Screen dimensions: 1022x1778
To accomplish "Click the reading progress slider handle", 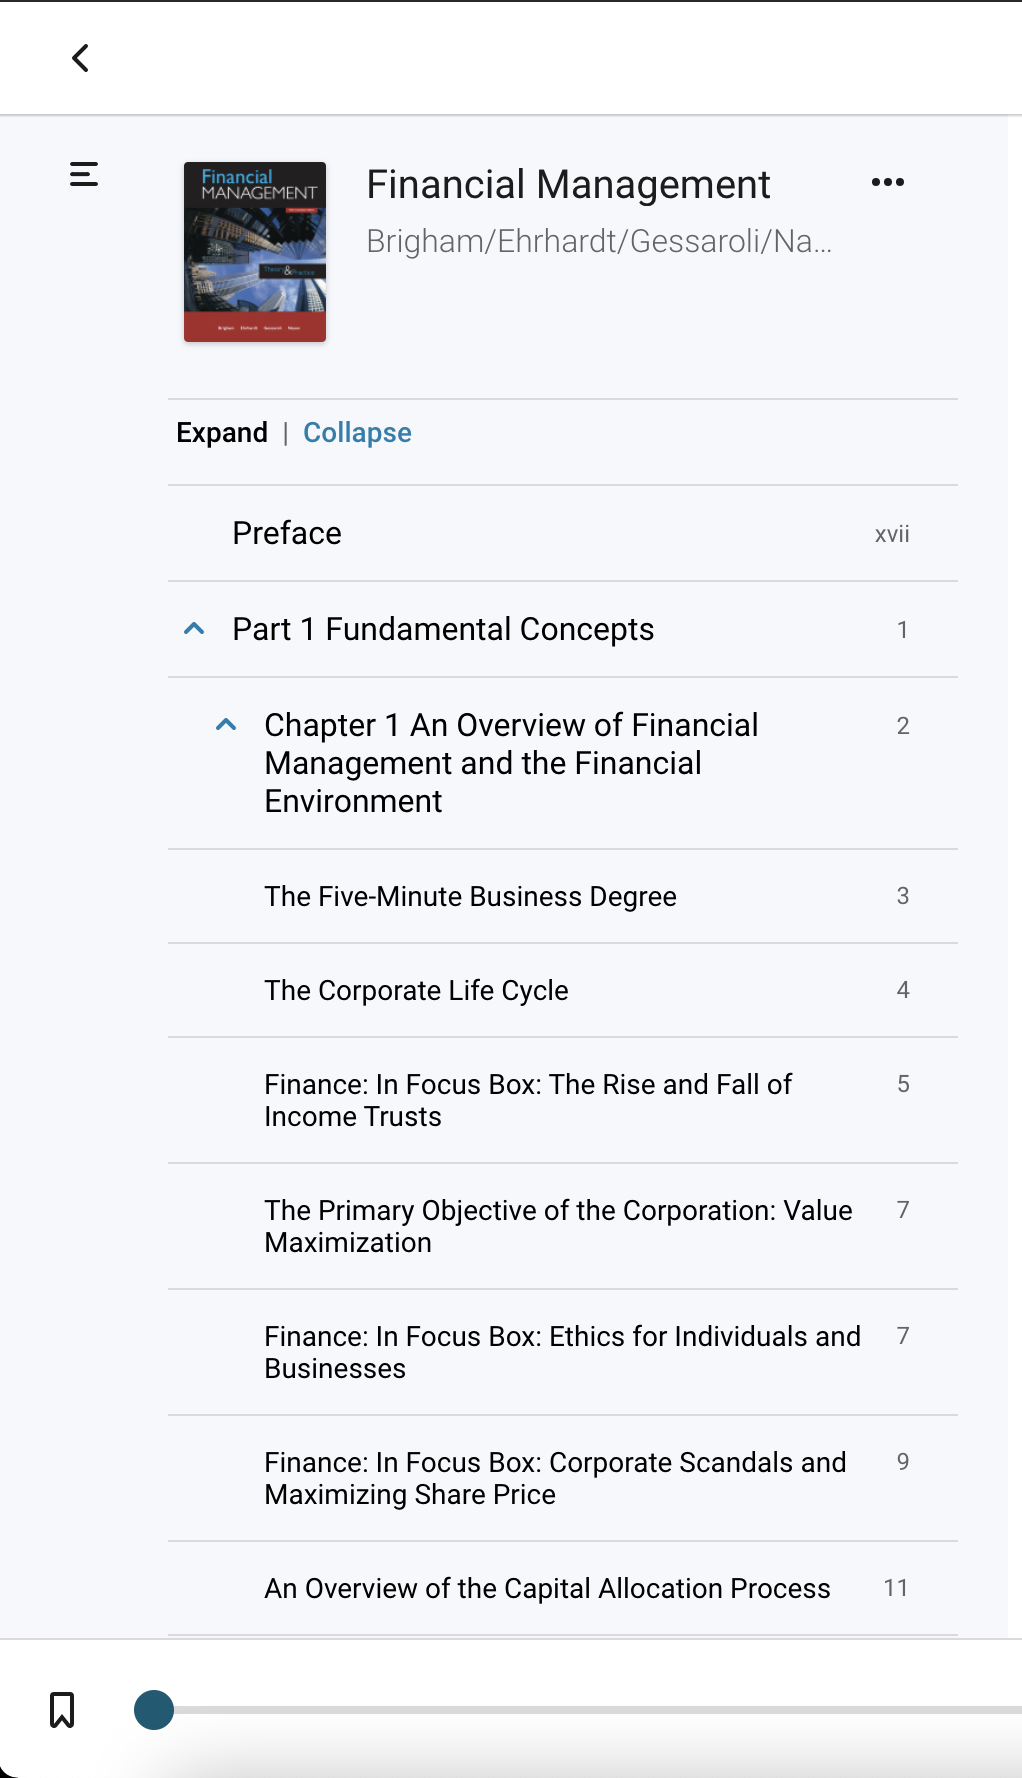I will pyautogui.click(x=154, y=1710).
